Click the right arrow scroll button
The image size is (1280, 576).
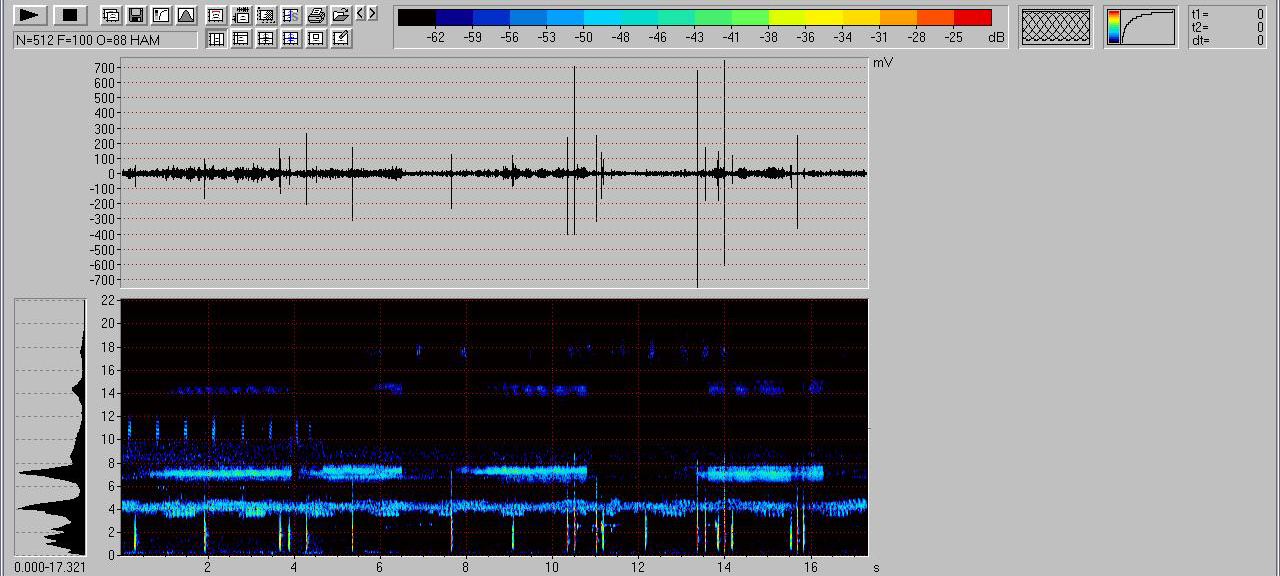373,14
